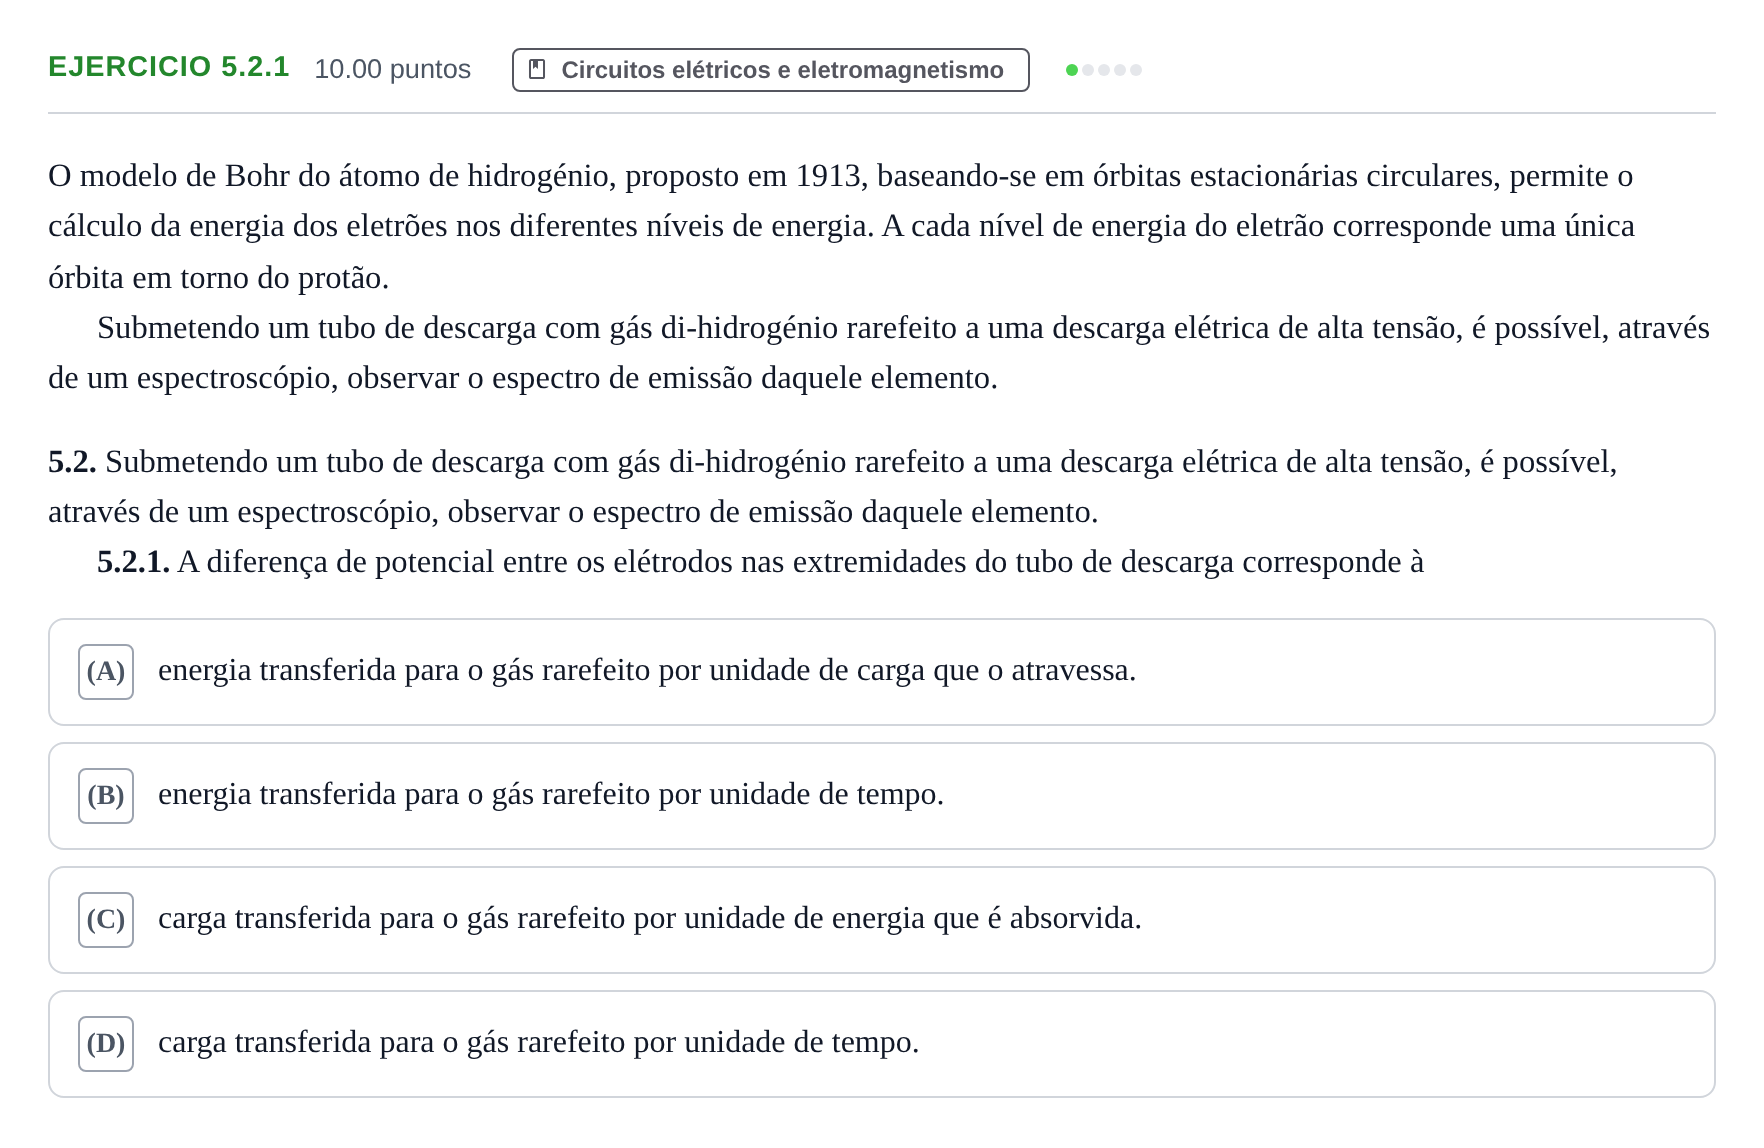Screen dimensions: 1764x1148
Task: Choose answer 'carga transferida... por unidade de tempo'
Action: pos(538,1042)
